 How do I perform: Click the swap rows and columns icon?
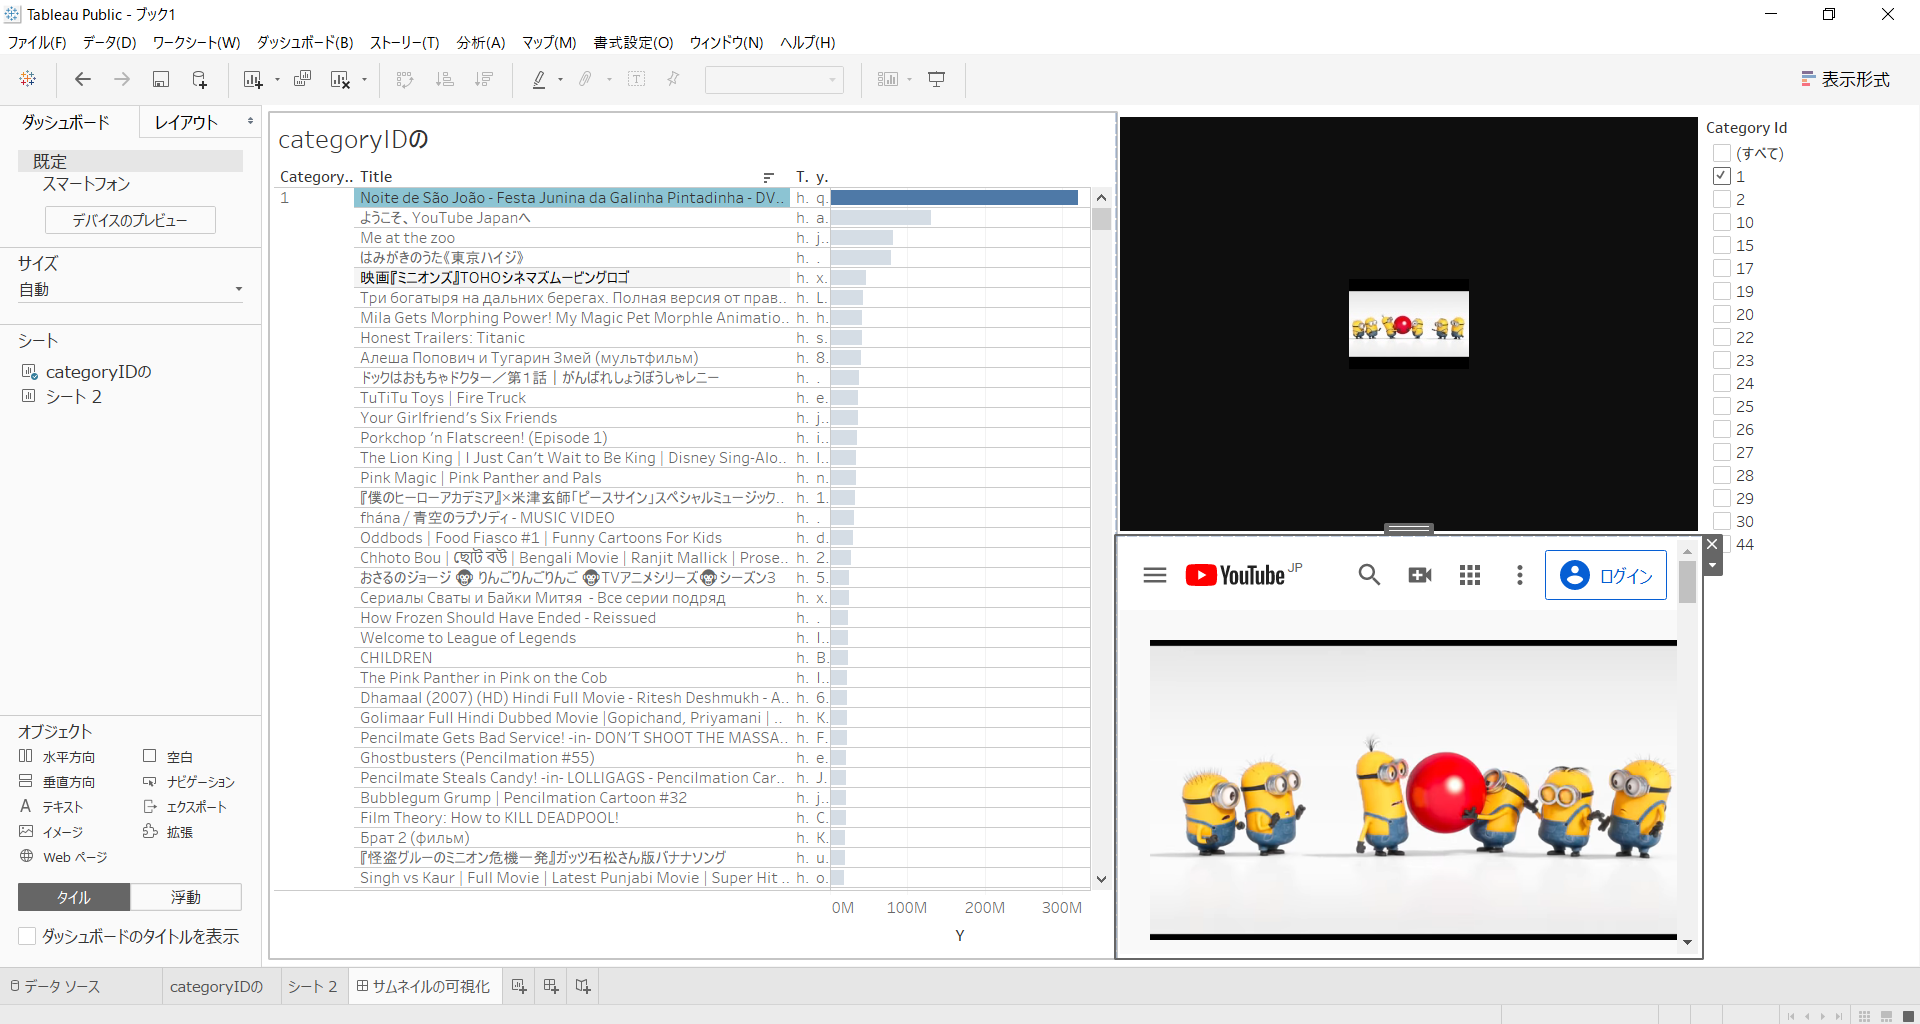click(x=405, y=79)
